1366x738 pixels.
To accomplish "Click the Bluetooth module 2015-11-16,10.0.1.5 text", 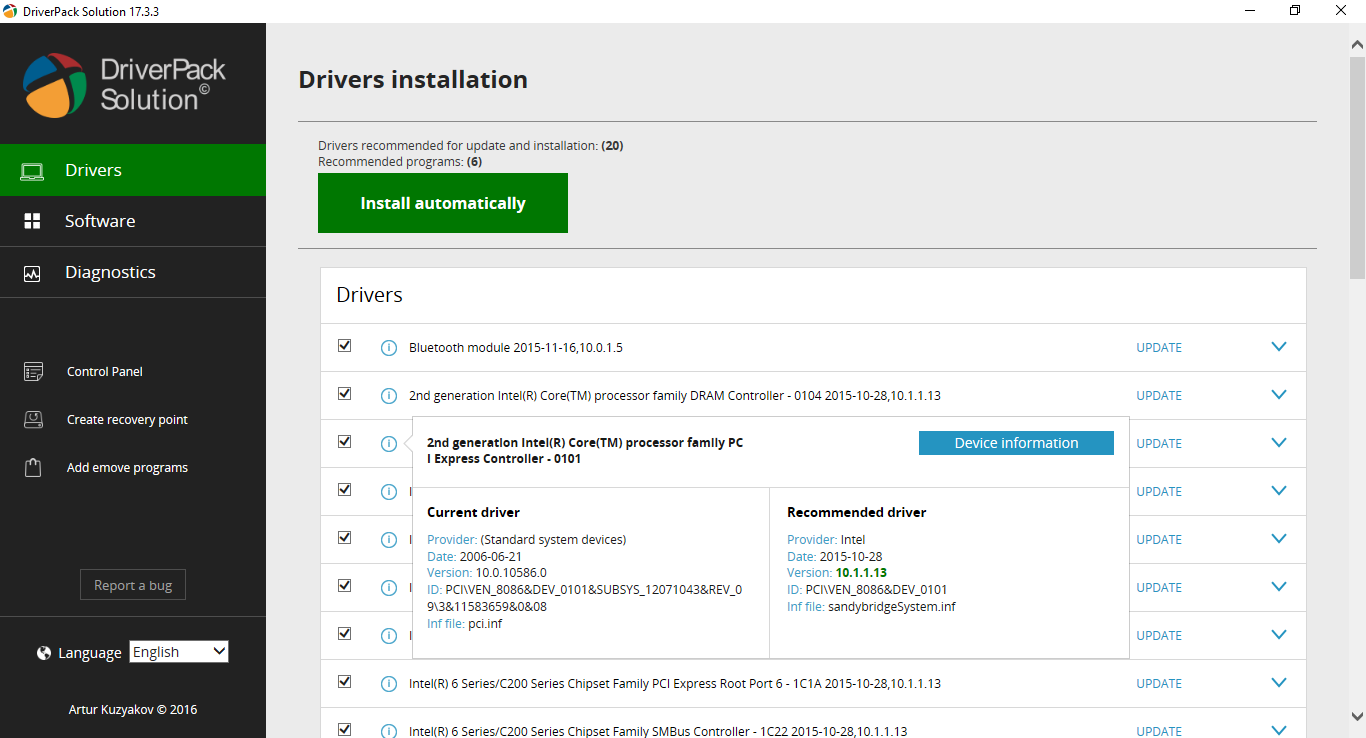I will [x=516, y=348].
